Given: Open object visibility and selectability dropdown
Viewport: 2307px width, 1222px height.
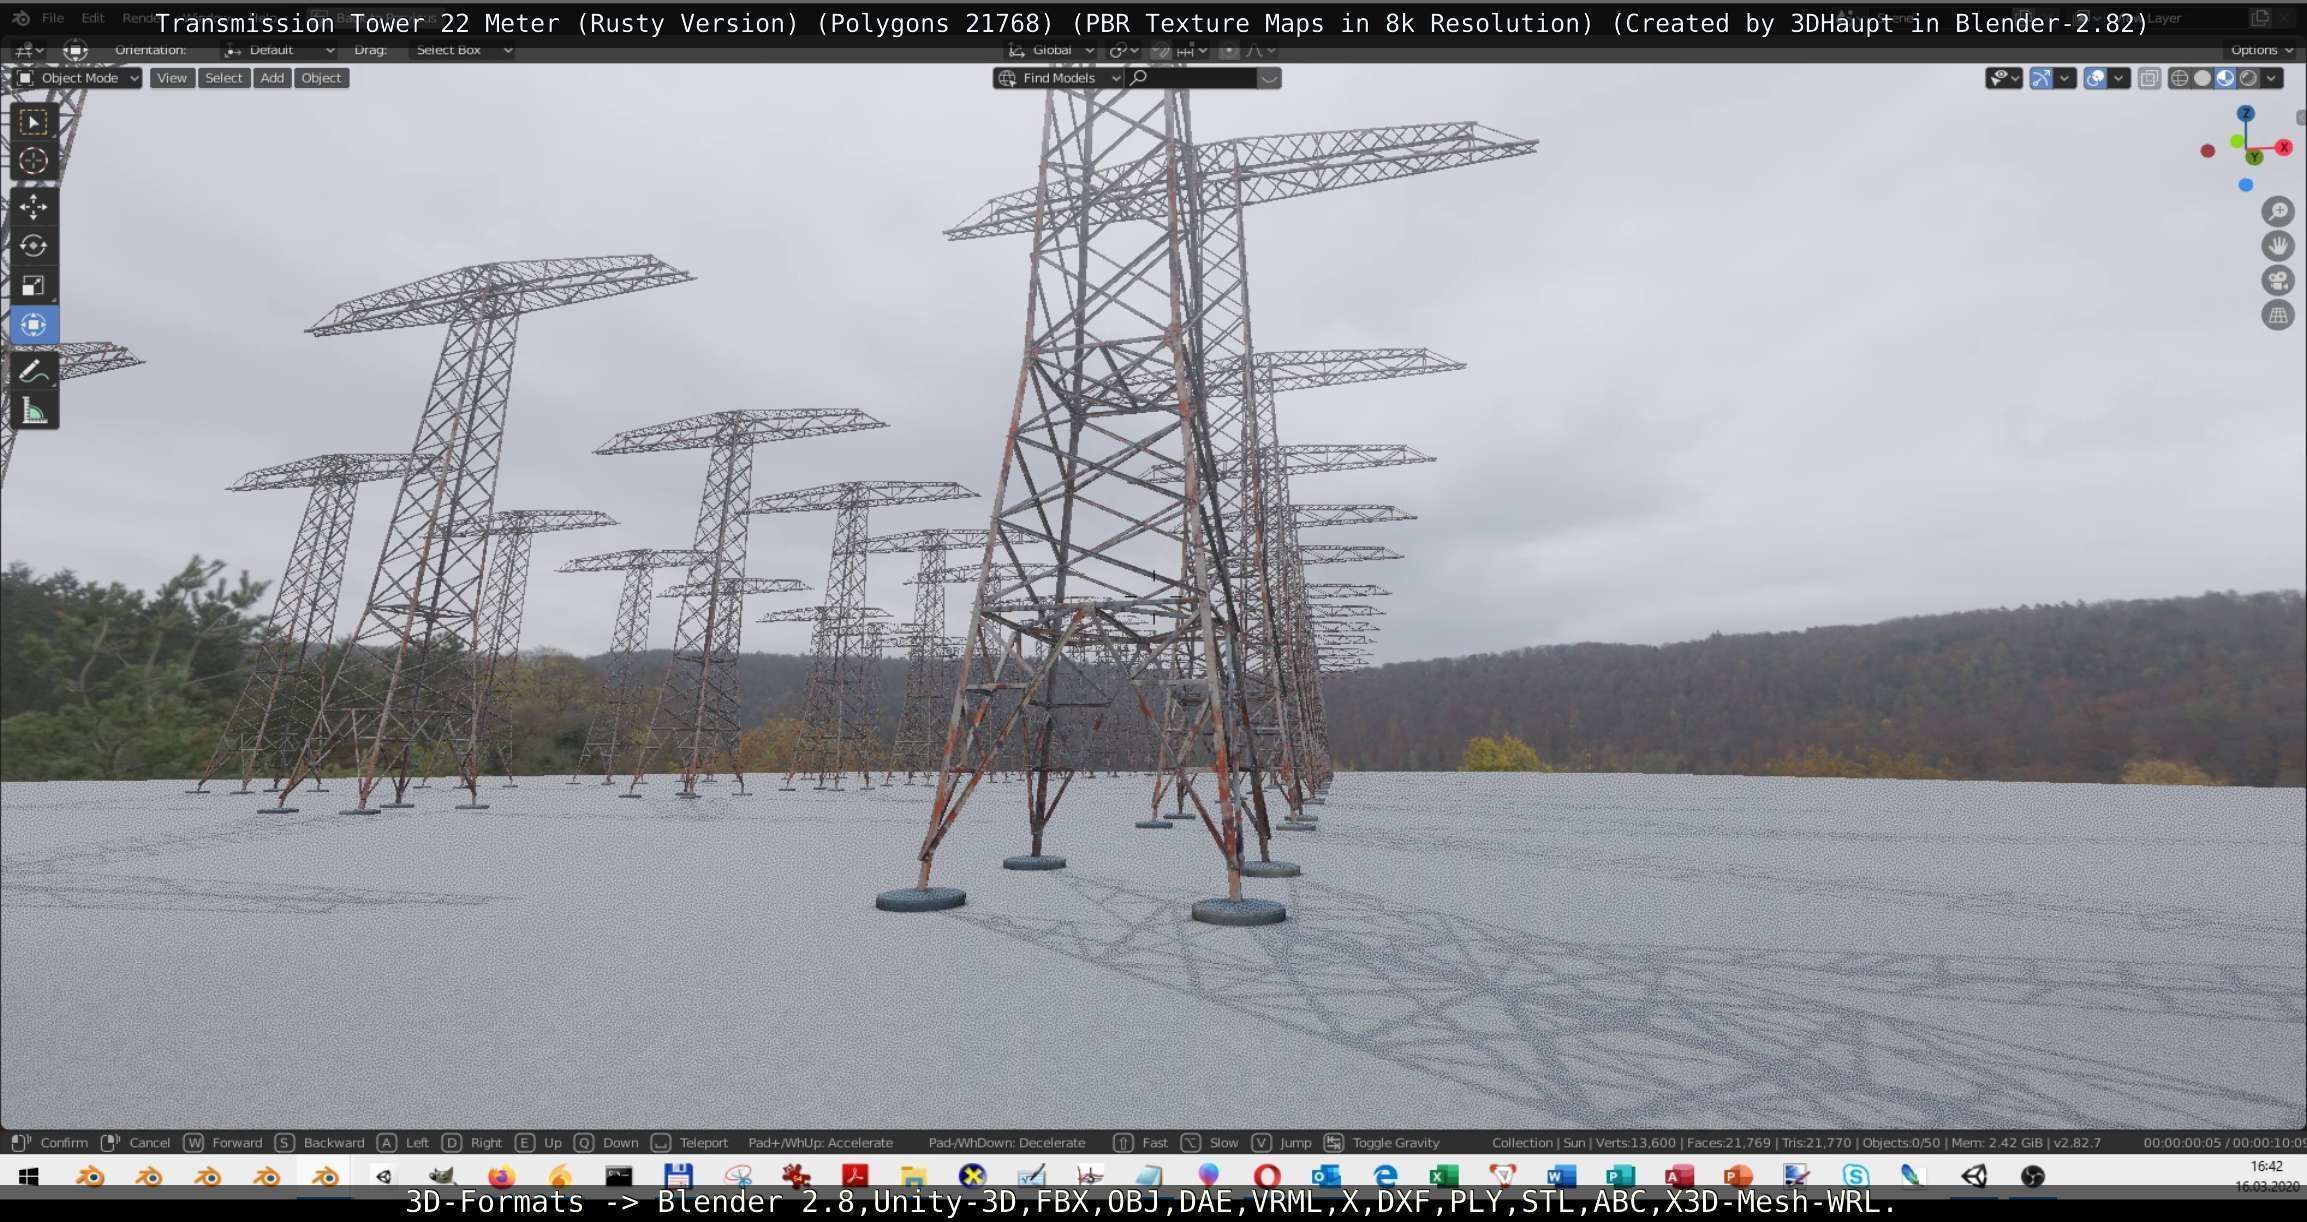Looking at the screenshot, I should [2004, 78].
